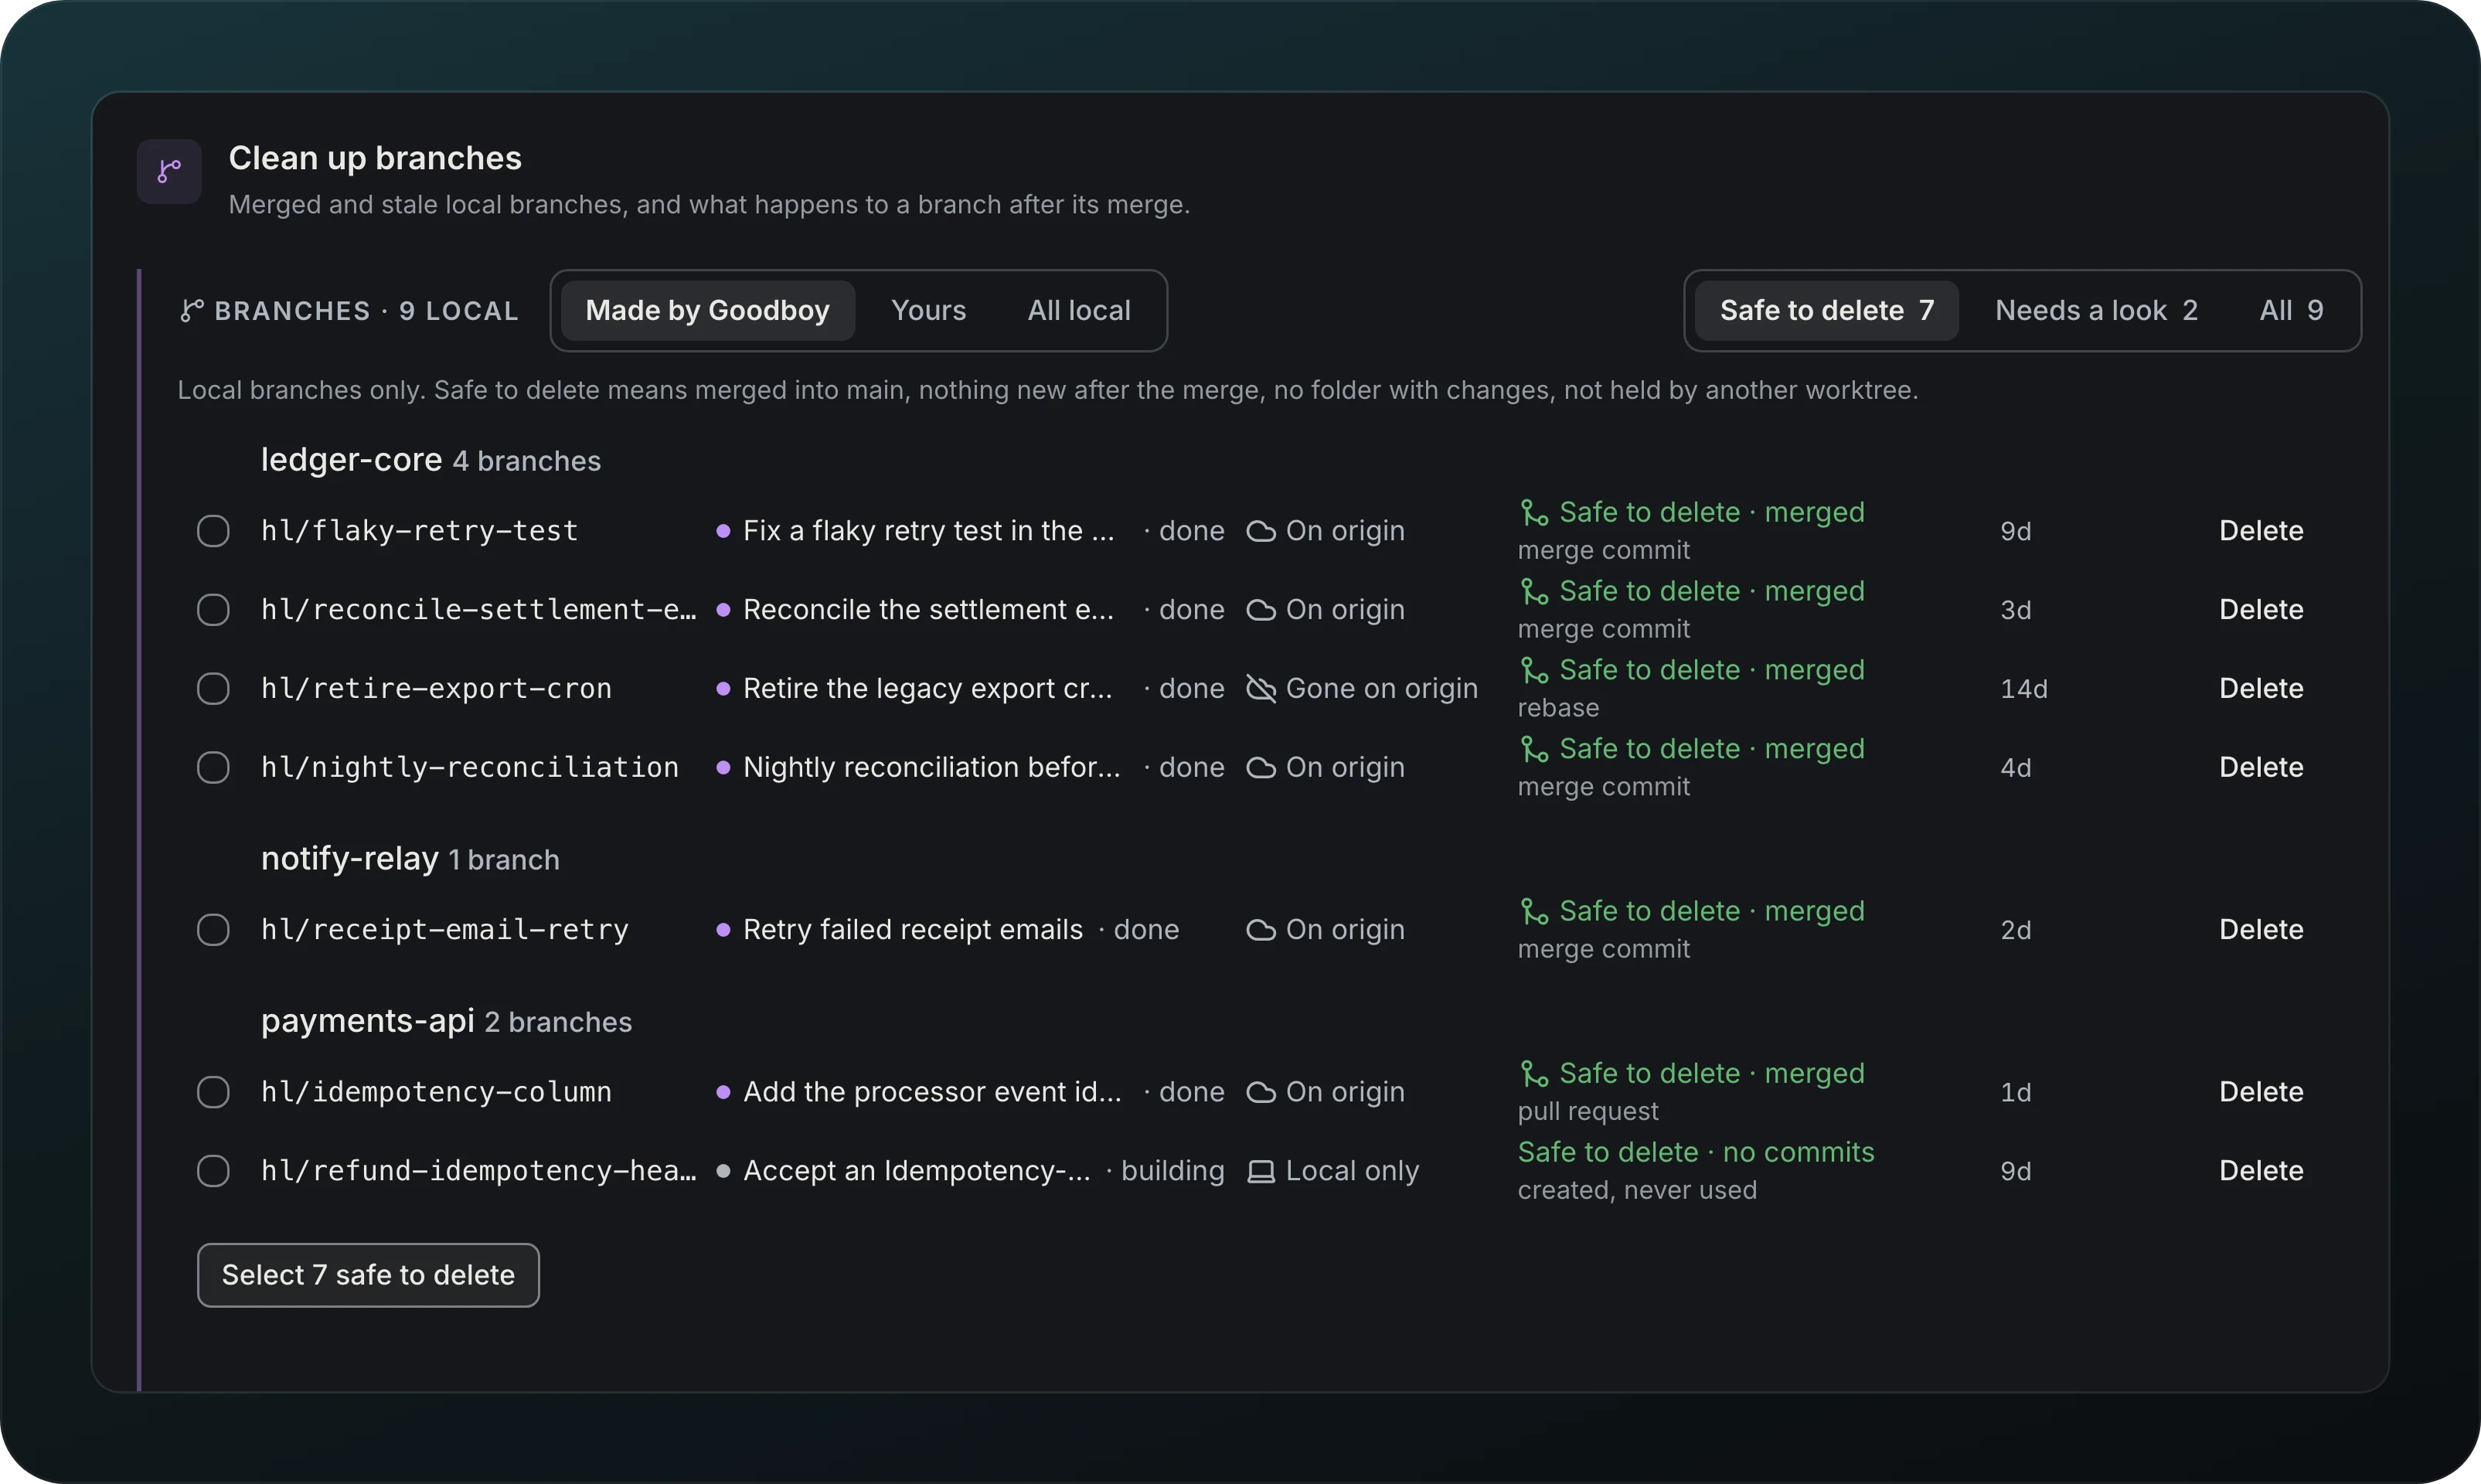Click the payments-api group heading
Image resolution: width=2481 pixels, height=1484 pixels.
(367, 1021)
